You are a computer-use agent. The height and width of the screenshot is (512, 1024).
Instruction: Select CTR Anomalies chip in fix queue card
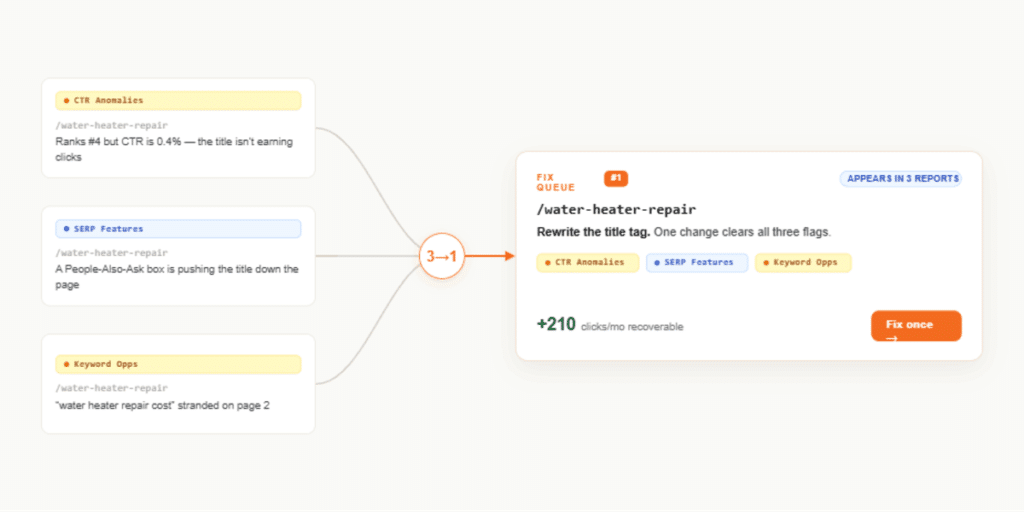pyautogui.click(x=588, y=263)
